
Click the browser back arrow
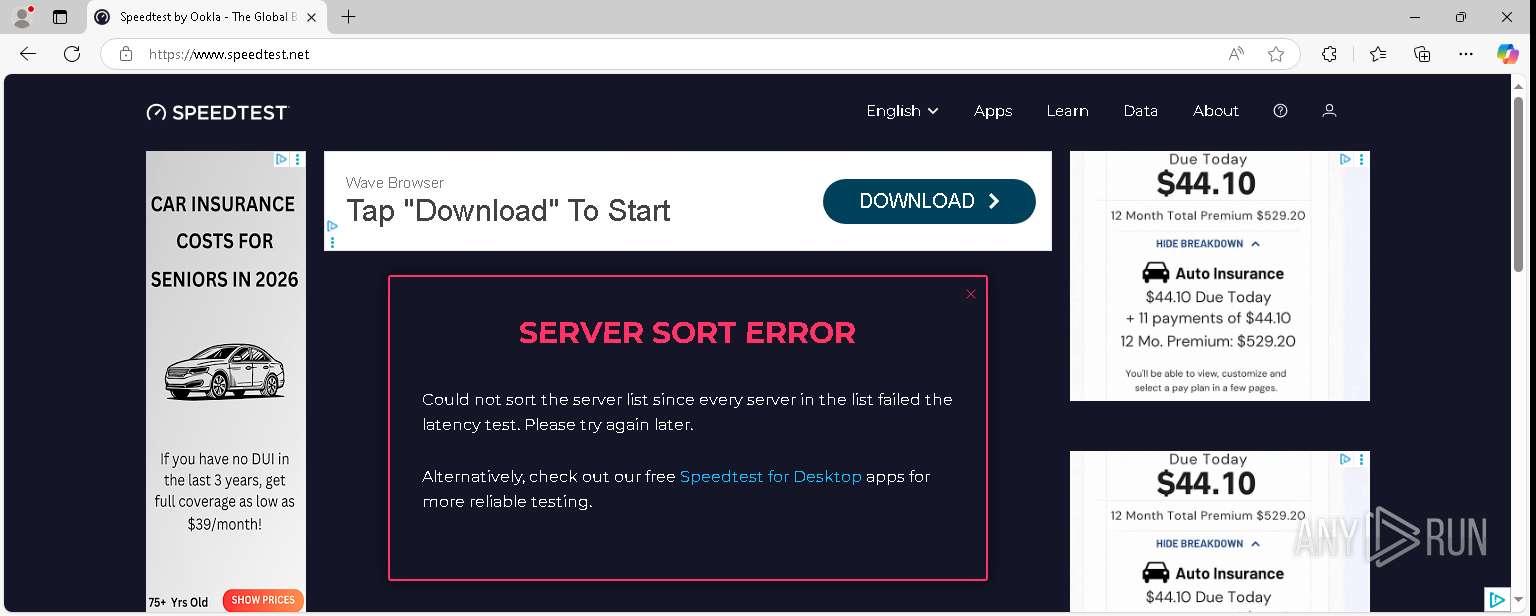28,54
